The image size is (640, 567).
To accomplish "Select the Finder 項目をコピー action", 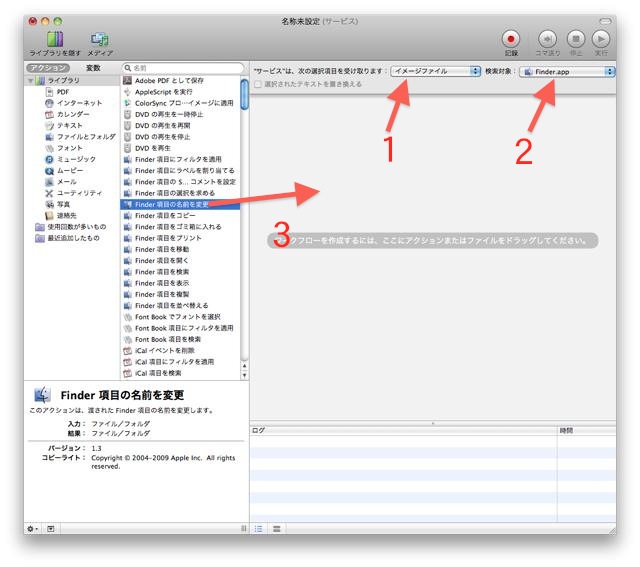I will click(x=164, y=216).
